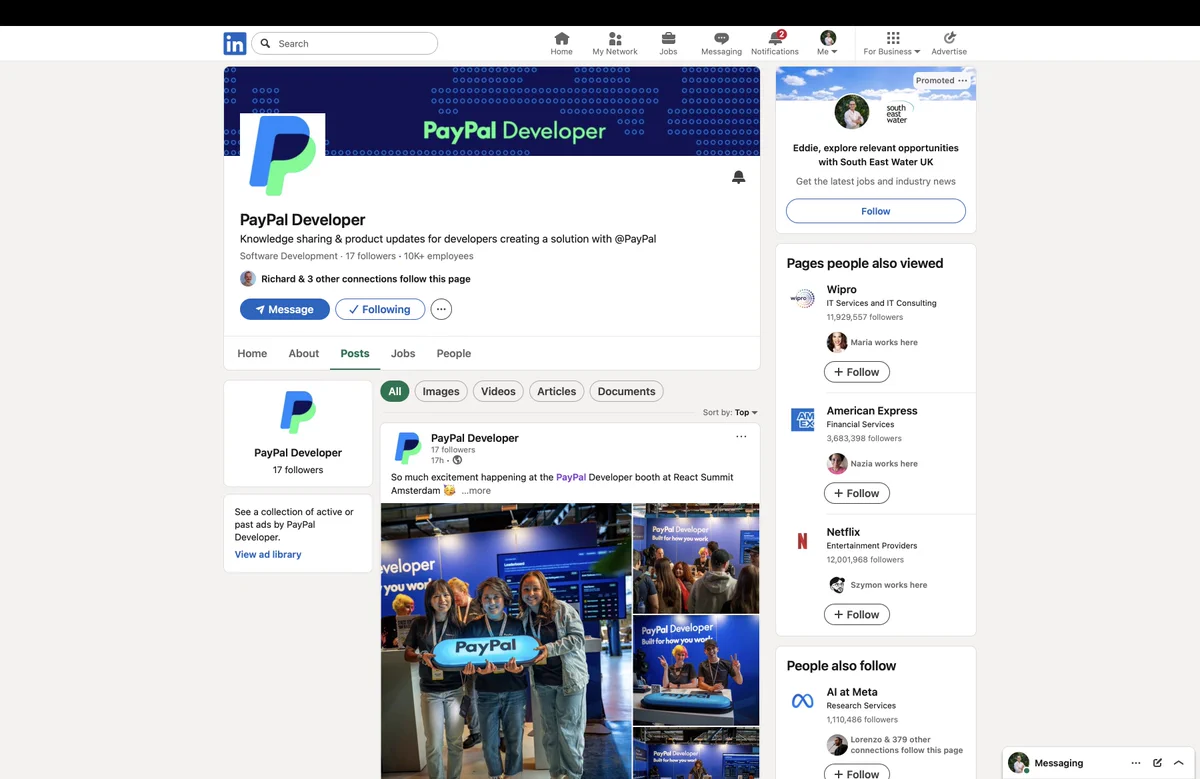Click Richard's small profile photo

(x=248, y=279)
